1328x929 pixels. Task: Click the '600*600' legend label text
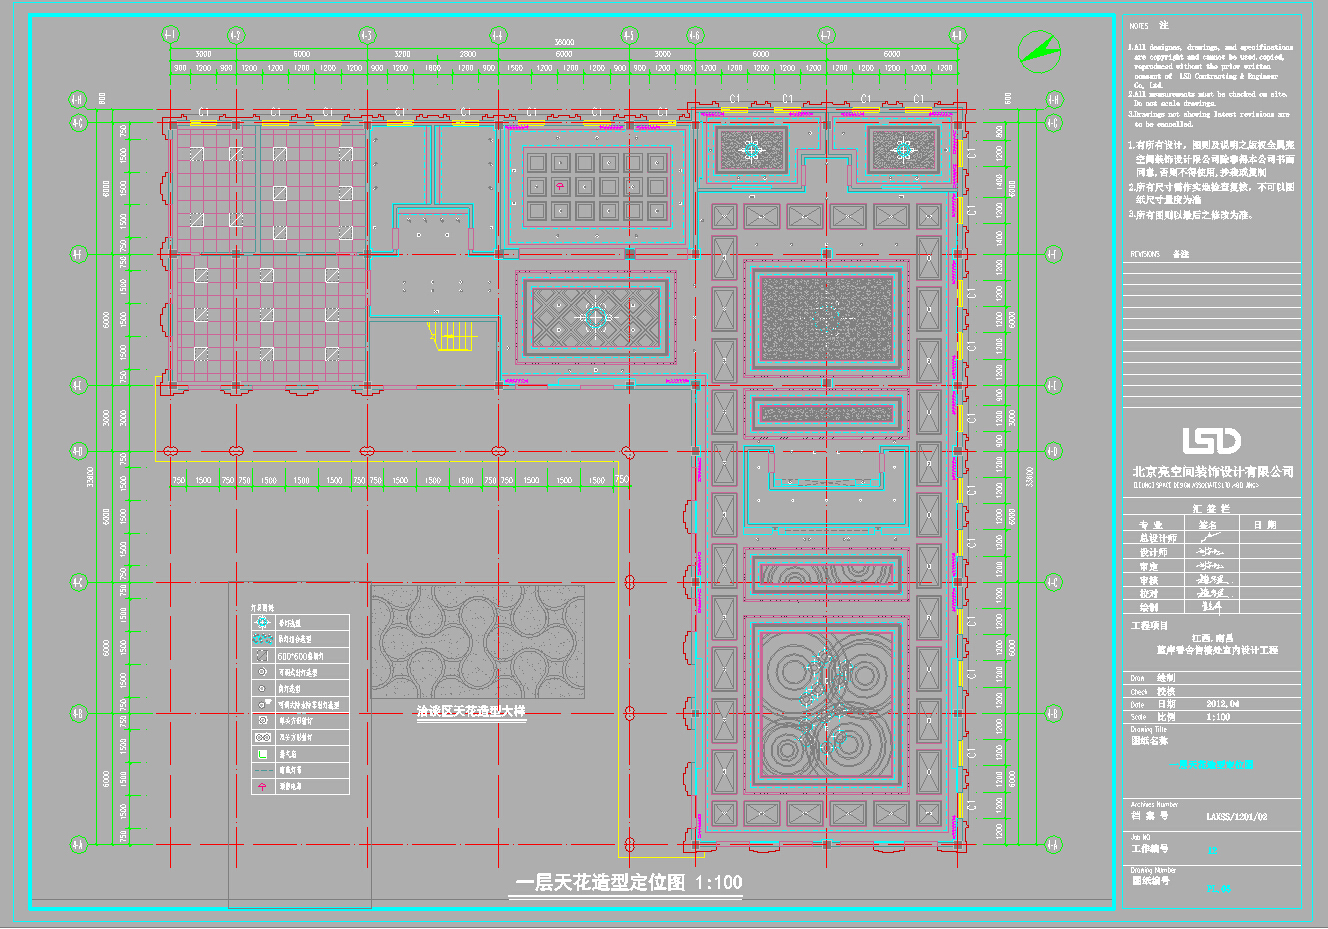300,655
